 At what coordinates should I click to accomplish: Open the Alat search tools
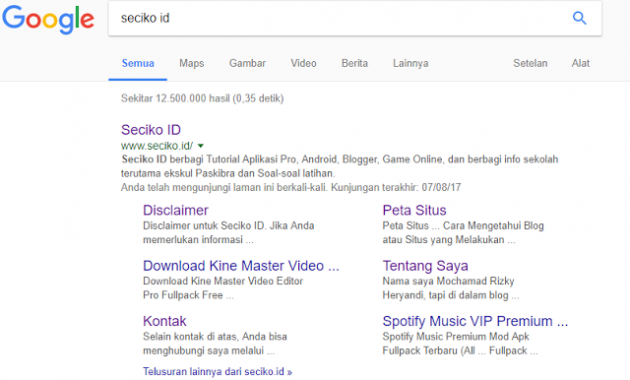pyautogui.click(x=581, y=63)
